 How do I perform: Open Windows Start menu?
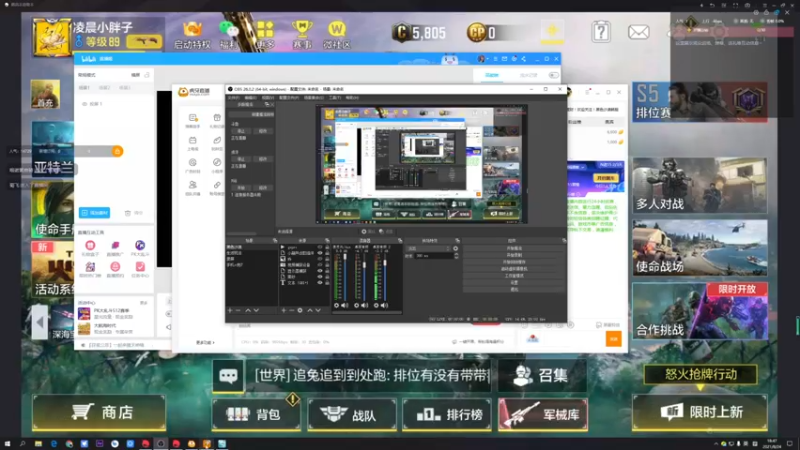point(7,444)
